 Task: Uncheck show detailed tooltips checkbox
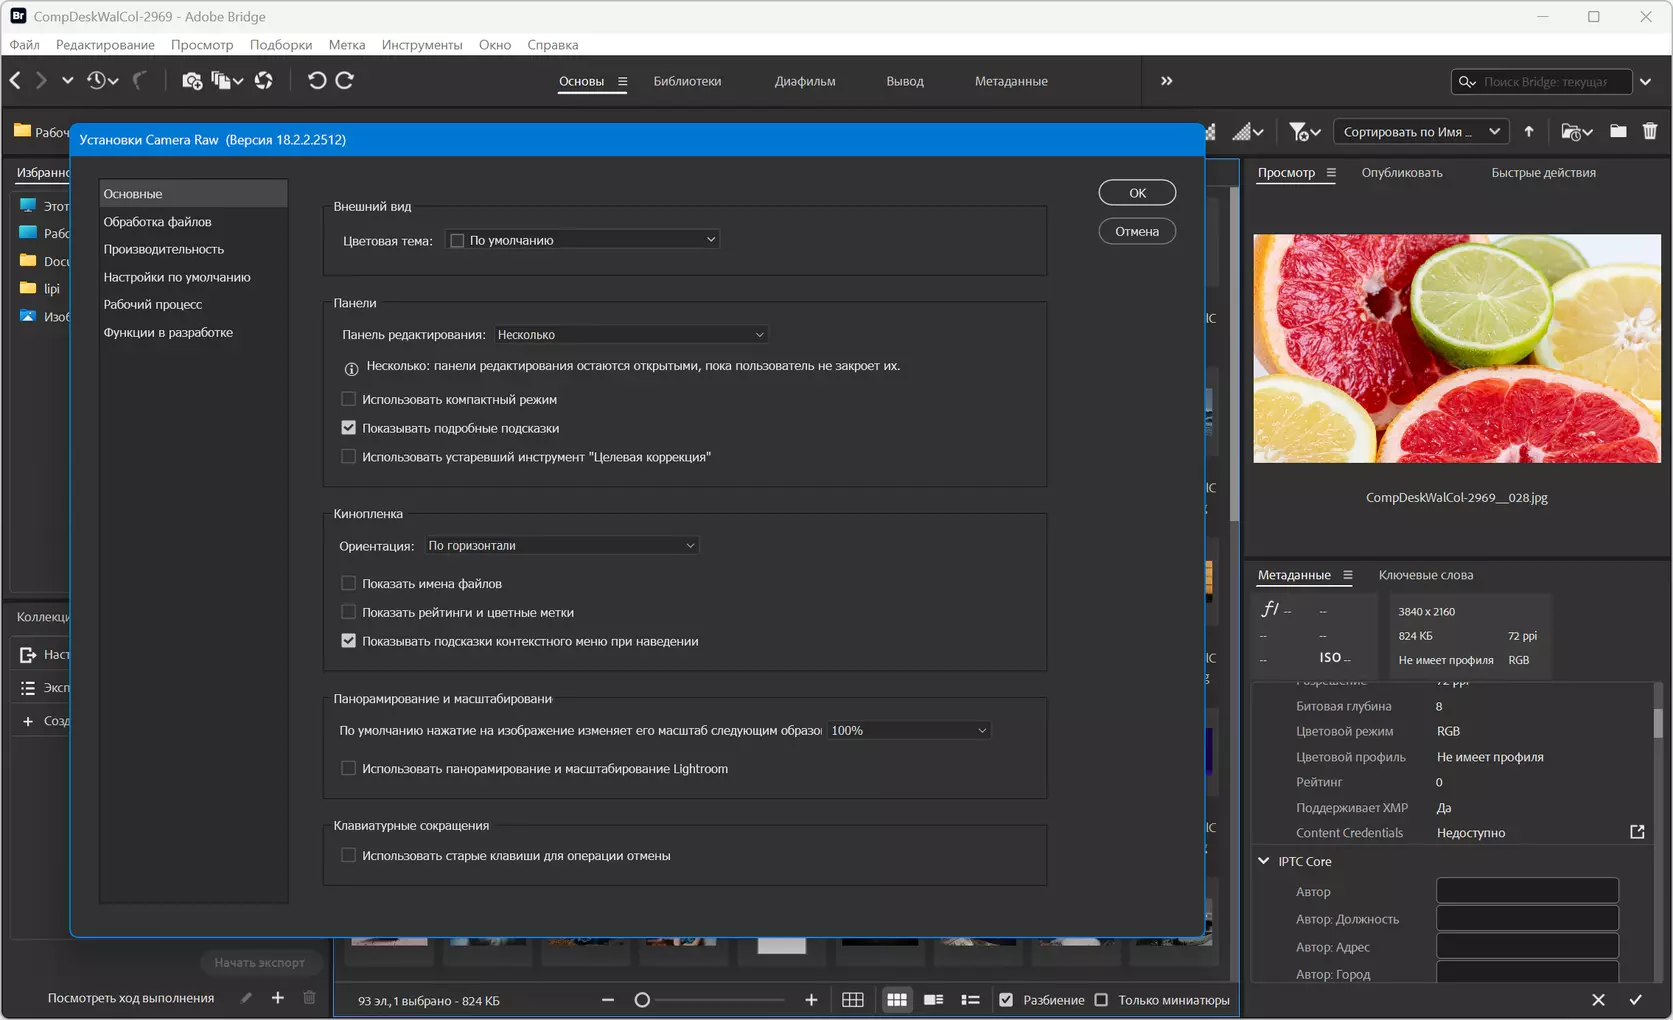[x=349, y=428]
